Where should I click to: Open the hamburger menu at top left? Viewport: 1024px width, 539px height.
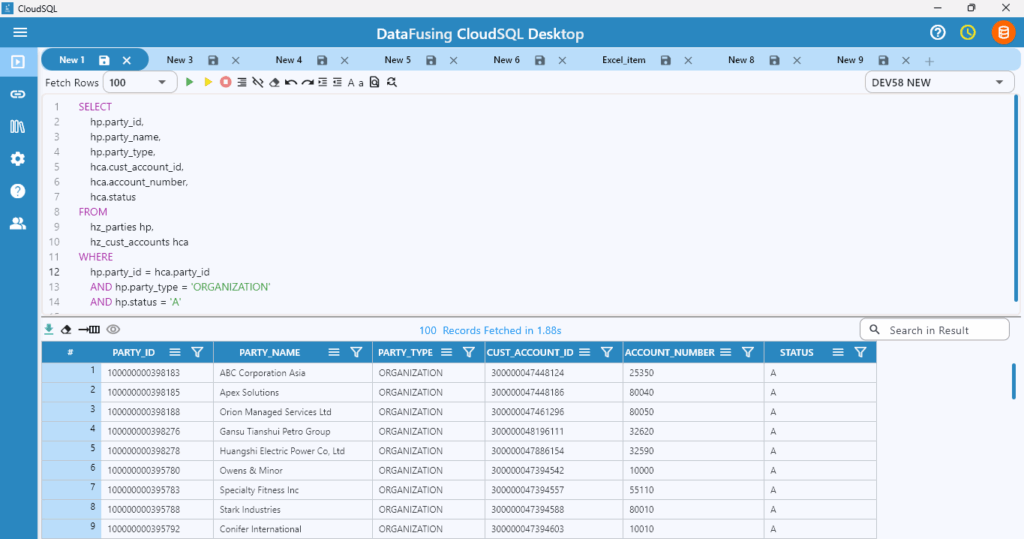[x=20, y=32]
